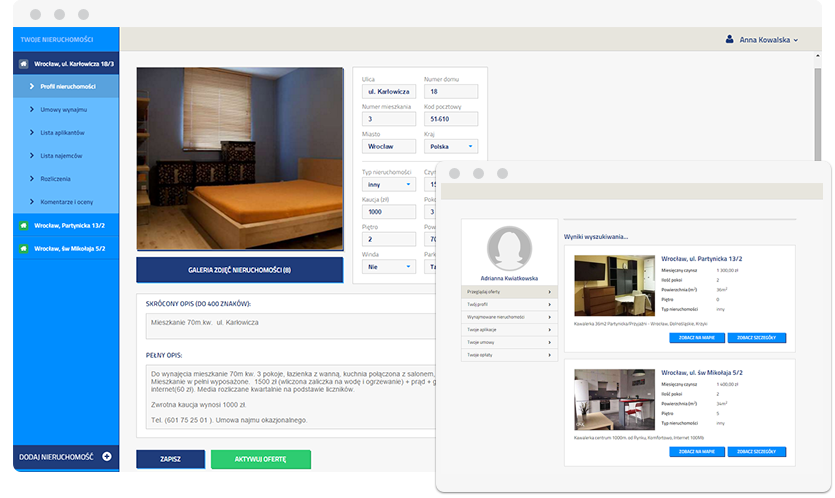This screenshot has height=498, width=835.
Task: Click the Zapisz button
Action: pyautogui.click(x=170, y=459)
